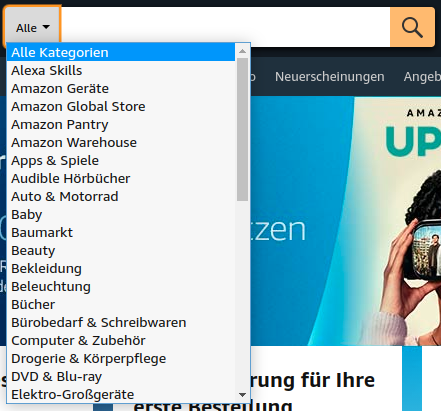
Task: Click the dropdown scrollbar thumb
Action: (242, 130)
